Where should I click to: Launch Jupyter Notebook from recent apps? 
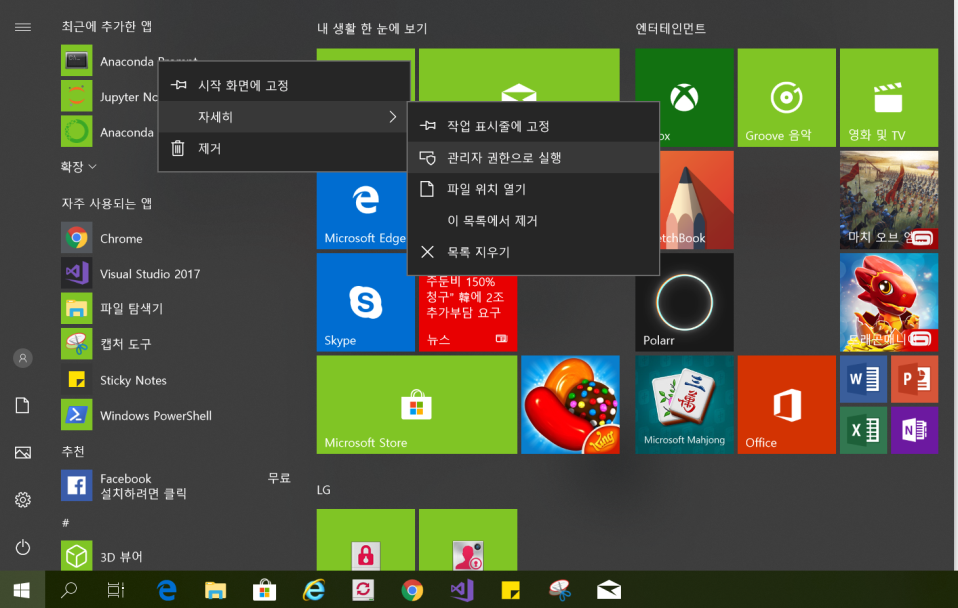tap(76, 96)
